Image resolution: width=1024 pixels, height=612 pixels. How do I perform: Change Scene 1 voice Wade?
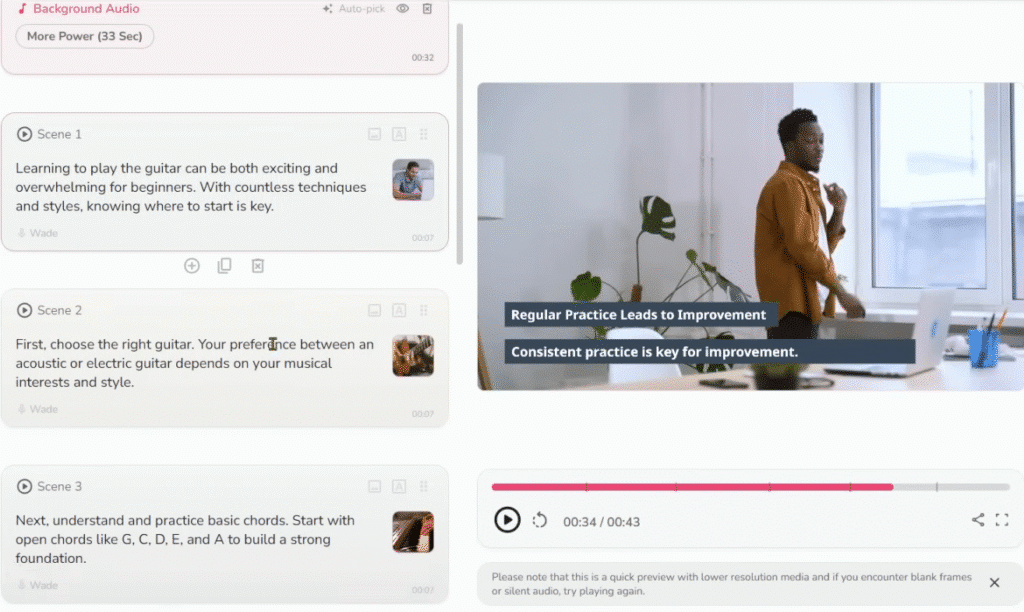point(38,233)
